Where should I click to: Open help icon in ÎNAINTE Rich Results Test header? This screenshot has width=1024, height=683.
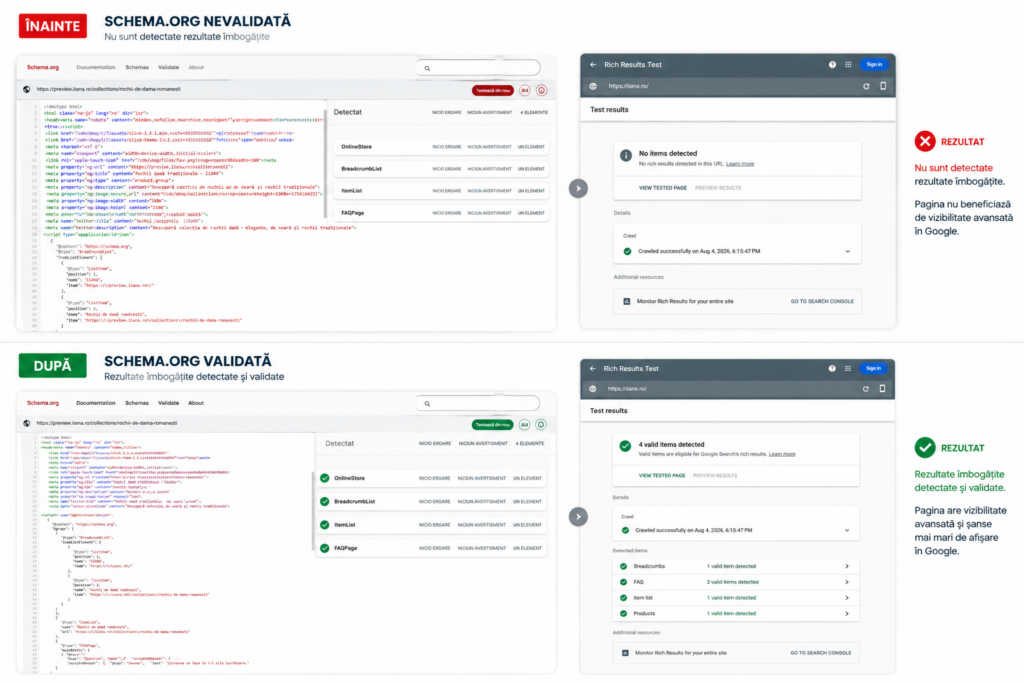832,65
